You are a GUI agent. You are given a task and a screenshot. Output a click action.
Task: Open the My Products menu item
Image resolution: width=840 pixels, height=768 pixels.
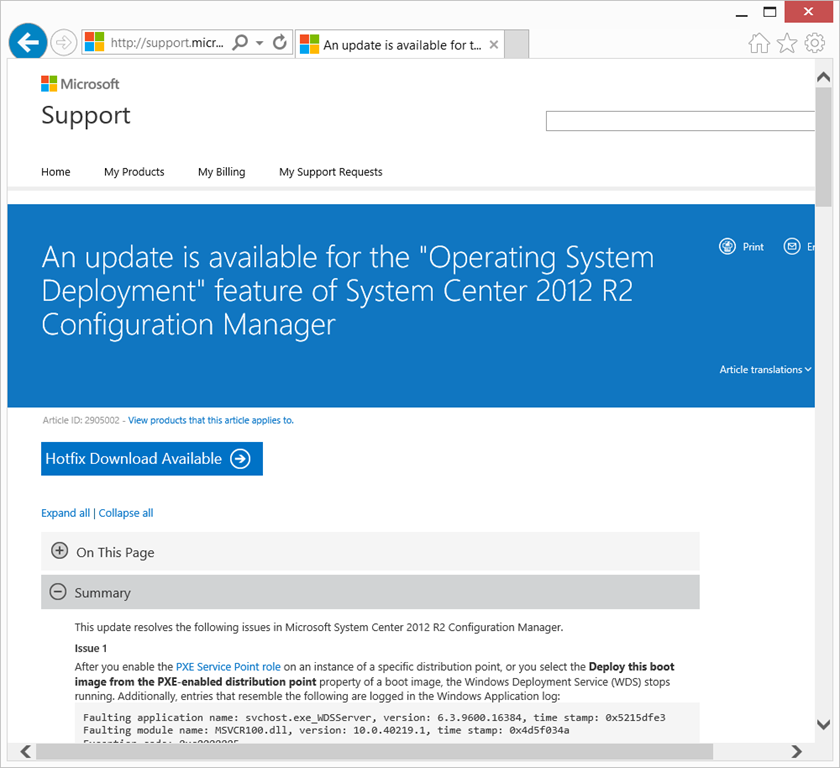click(x=134, y=172)
